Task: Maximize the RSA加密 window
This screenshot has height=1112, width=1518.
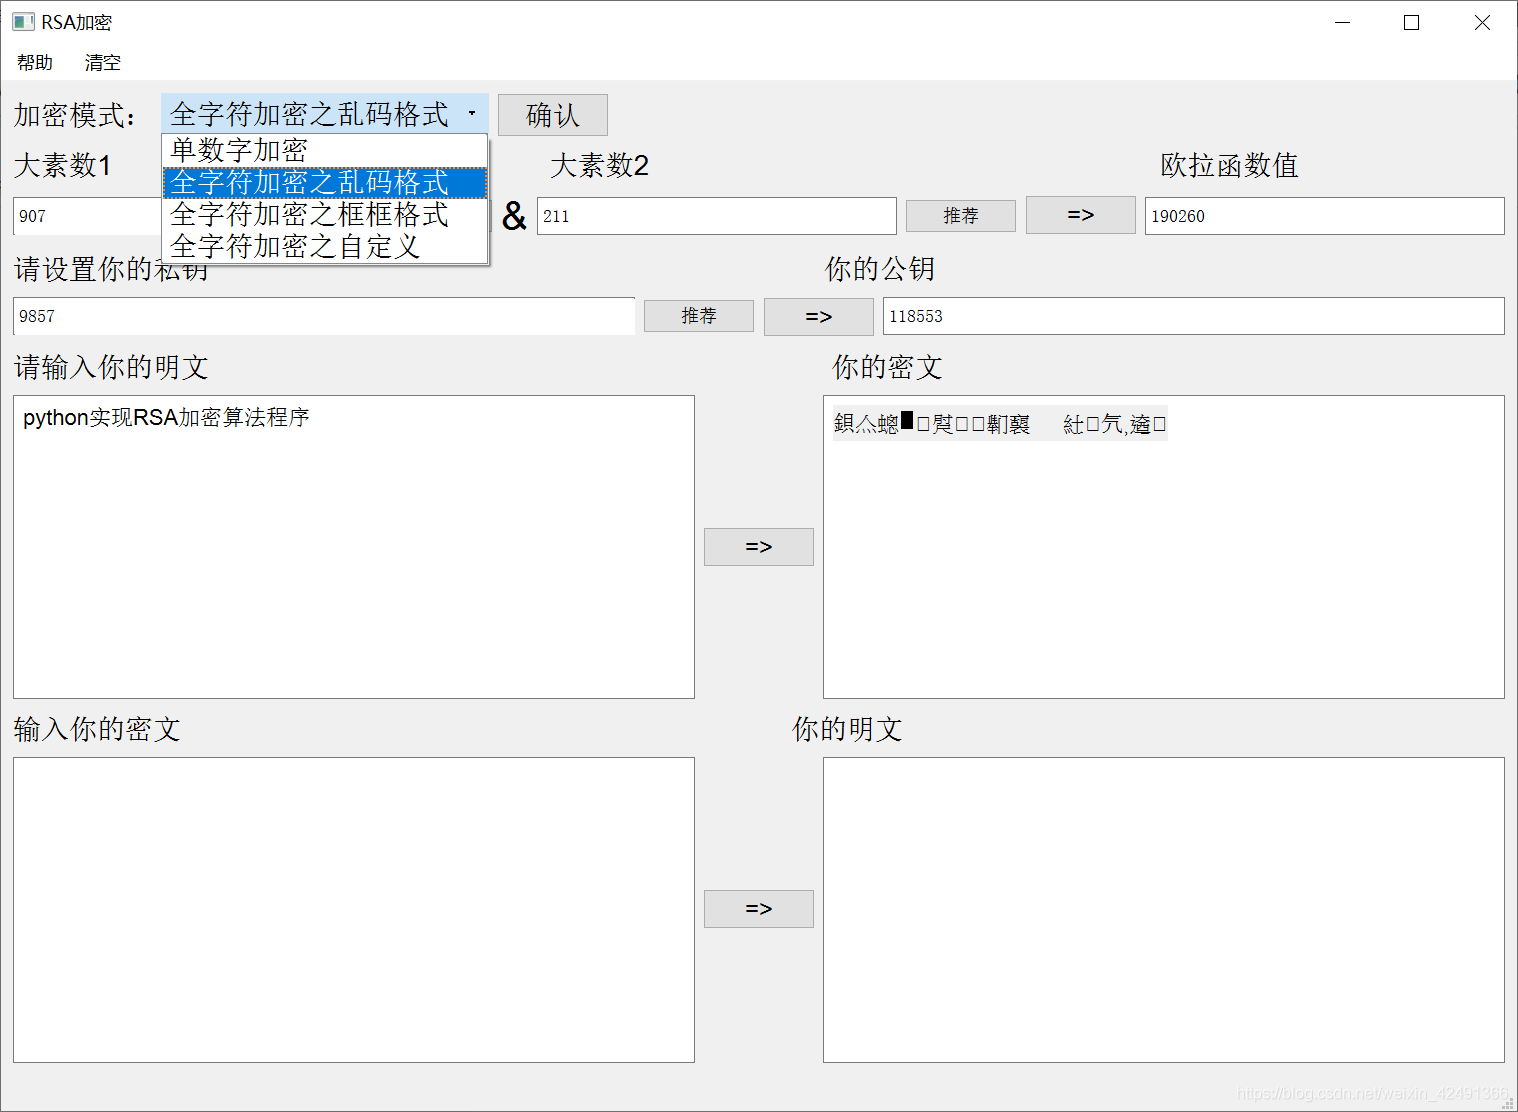Action: click(1412, 22)
